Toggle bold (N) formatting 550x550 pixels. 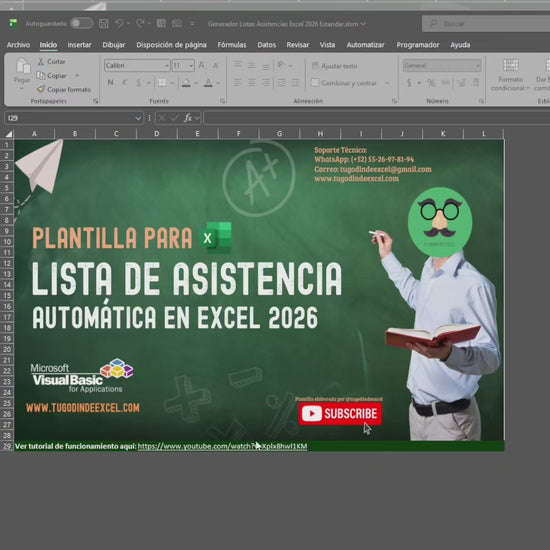110,83
